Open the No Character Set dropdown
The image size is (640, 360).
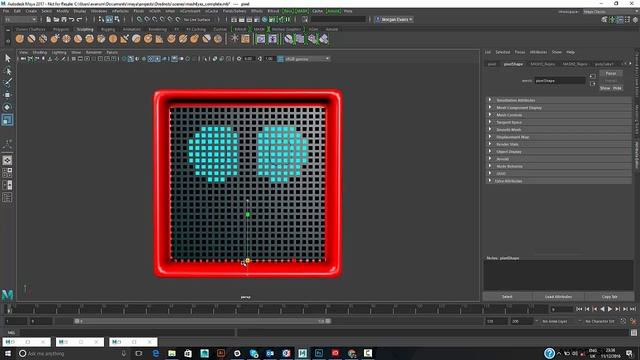pos(600,321)
